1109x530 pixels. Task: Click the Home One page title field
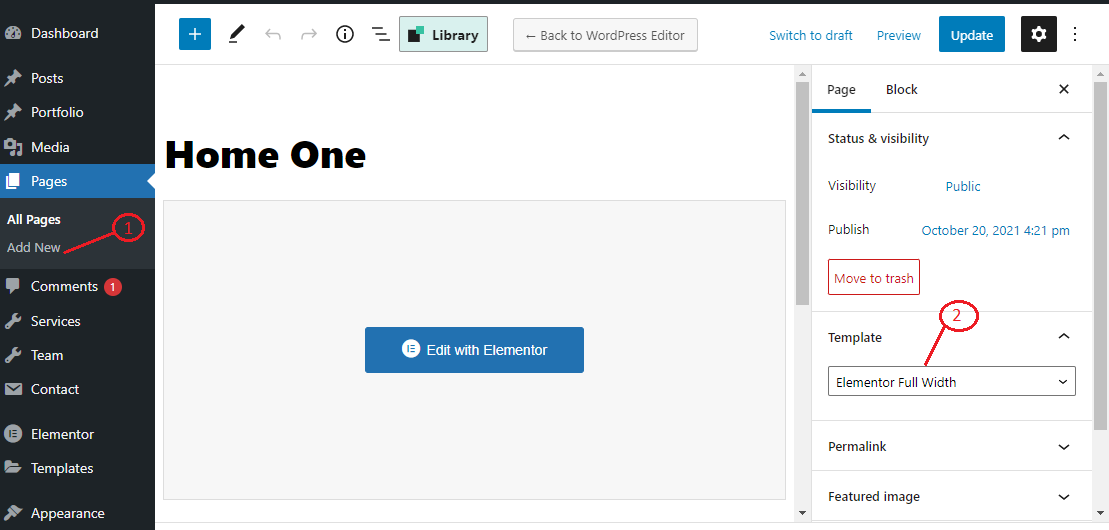266,155
